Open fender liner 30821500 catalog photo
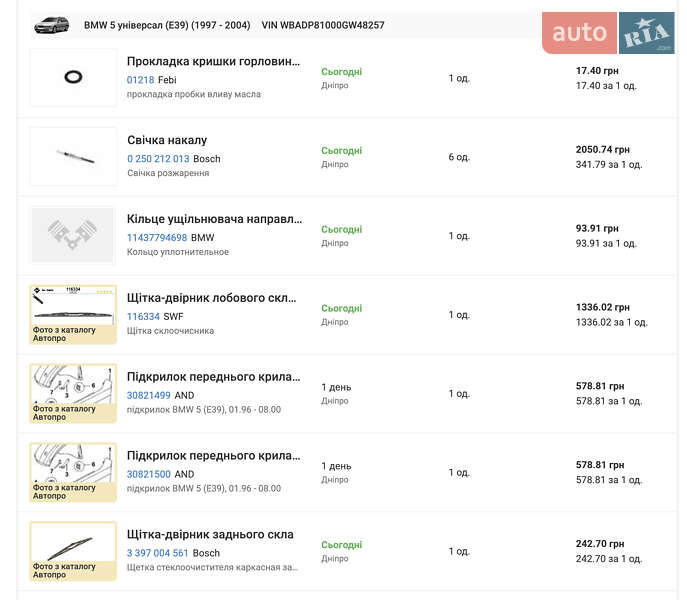687x600 pixels. [73, 472]
